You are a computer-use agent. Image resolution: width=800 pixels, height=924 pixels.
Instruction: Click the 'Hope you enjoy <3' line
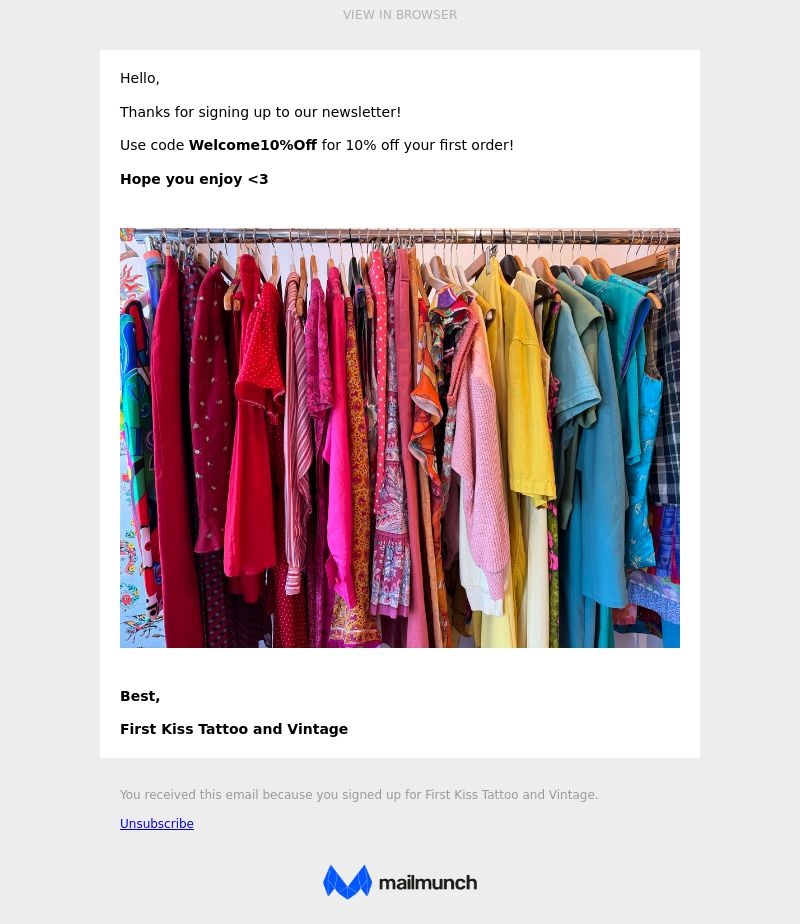194,179
